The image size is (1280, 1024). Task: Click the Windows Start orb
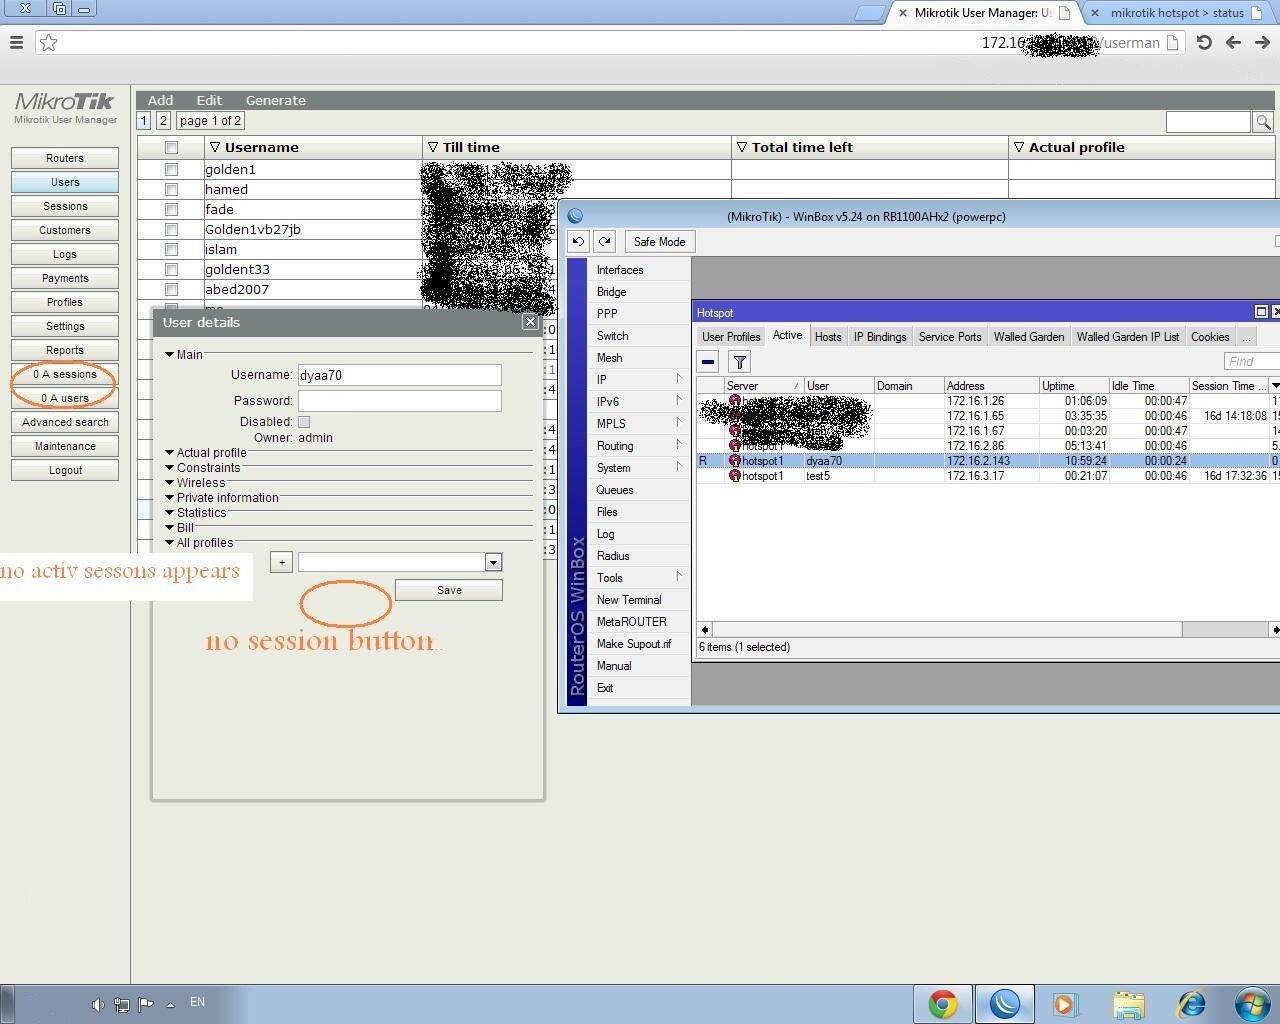pyautogui.click(x=1252, y=1003)
